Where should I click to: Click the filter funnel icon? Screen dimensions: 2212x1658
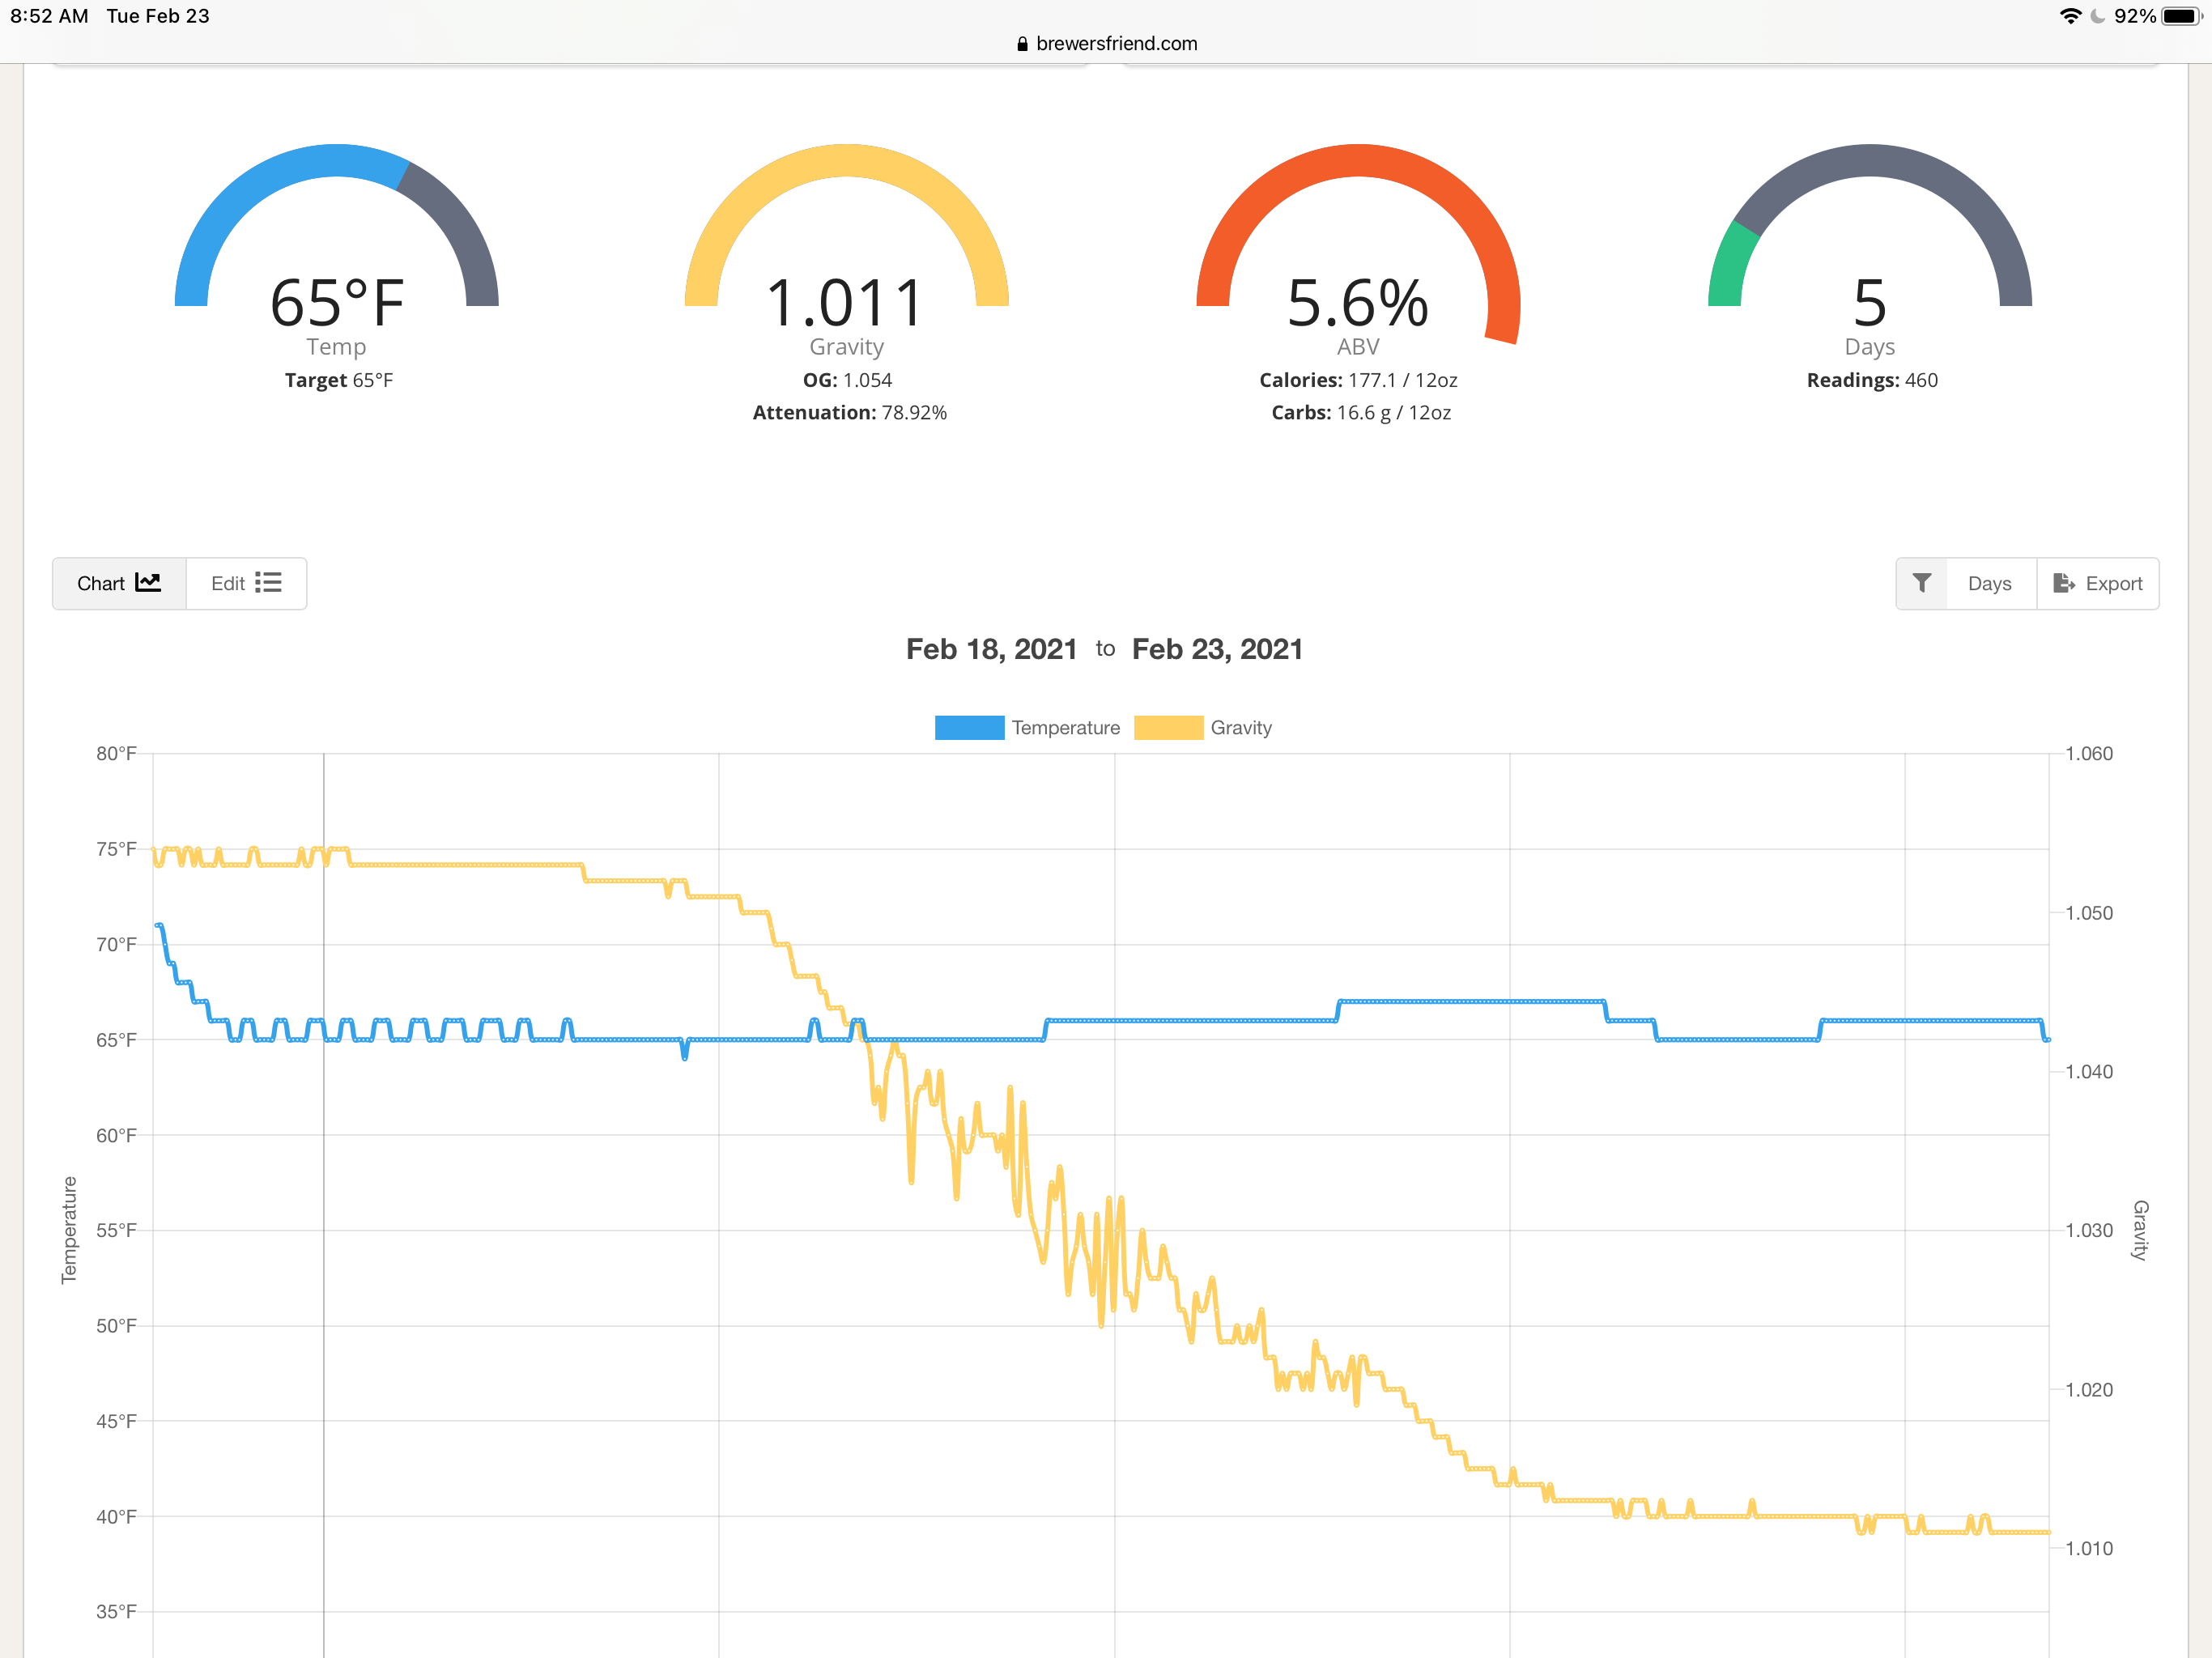tap(1921, 583)
